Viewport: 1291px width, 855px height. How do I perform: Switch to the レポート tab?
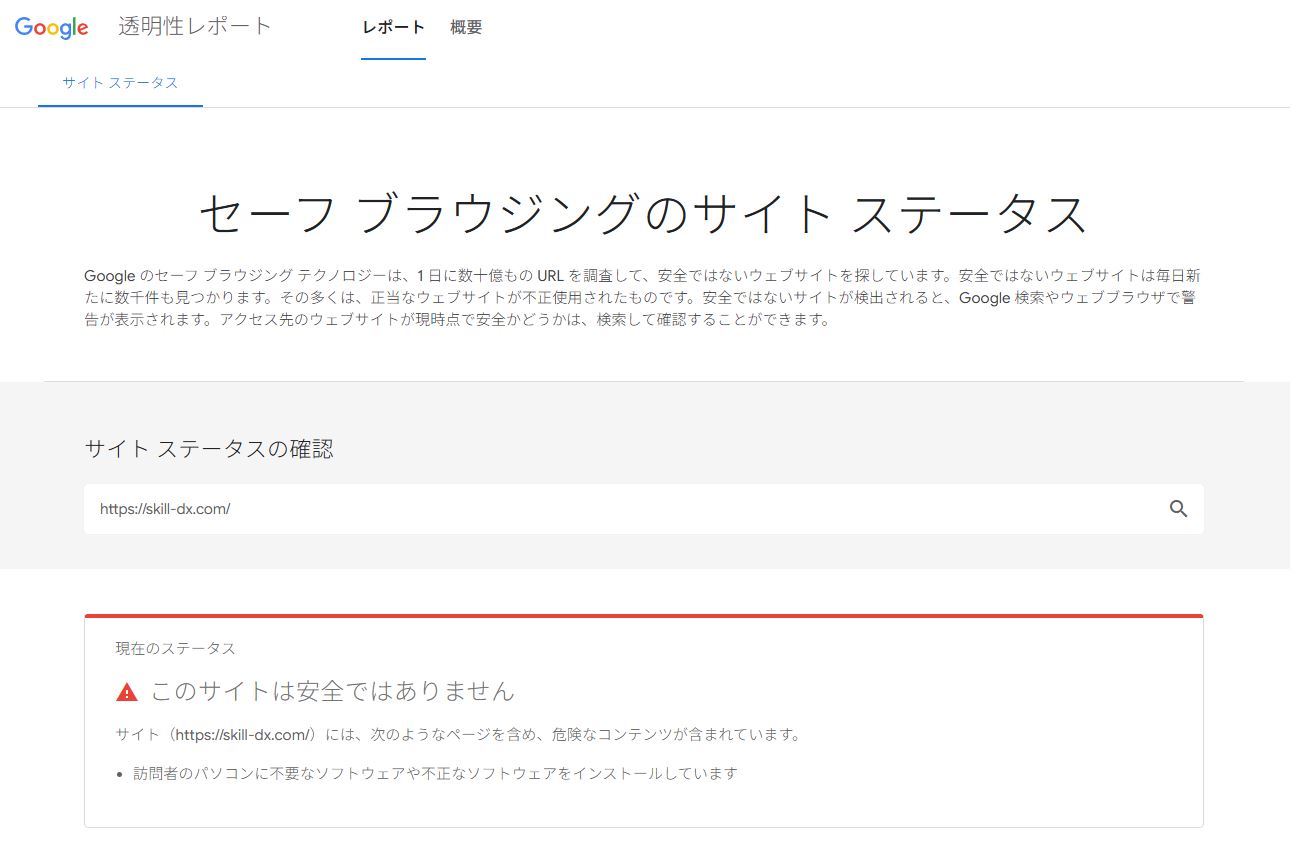point(393,28)
